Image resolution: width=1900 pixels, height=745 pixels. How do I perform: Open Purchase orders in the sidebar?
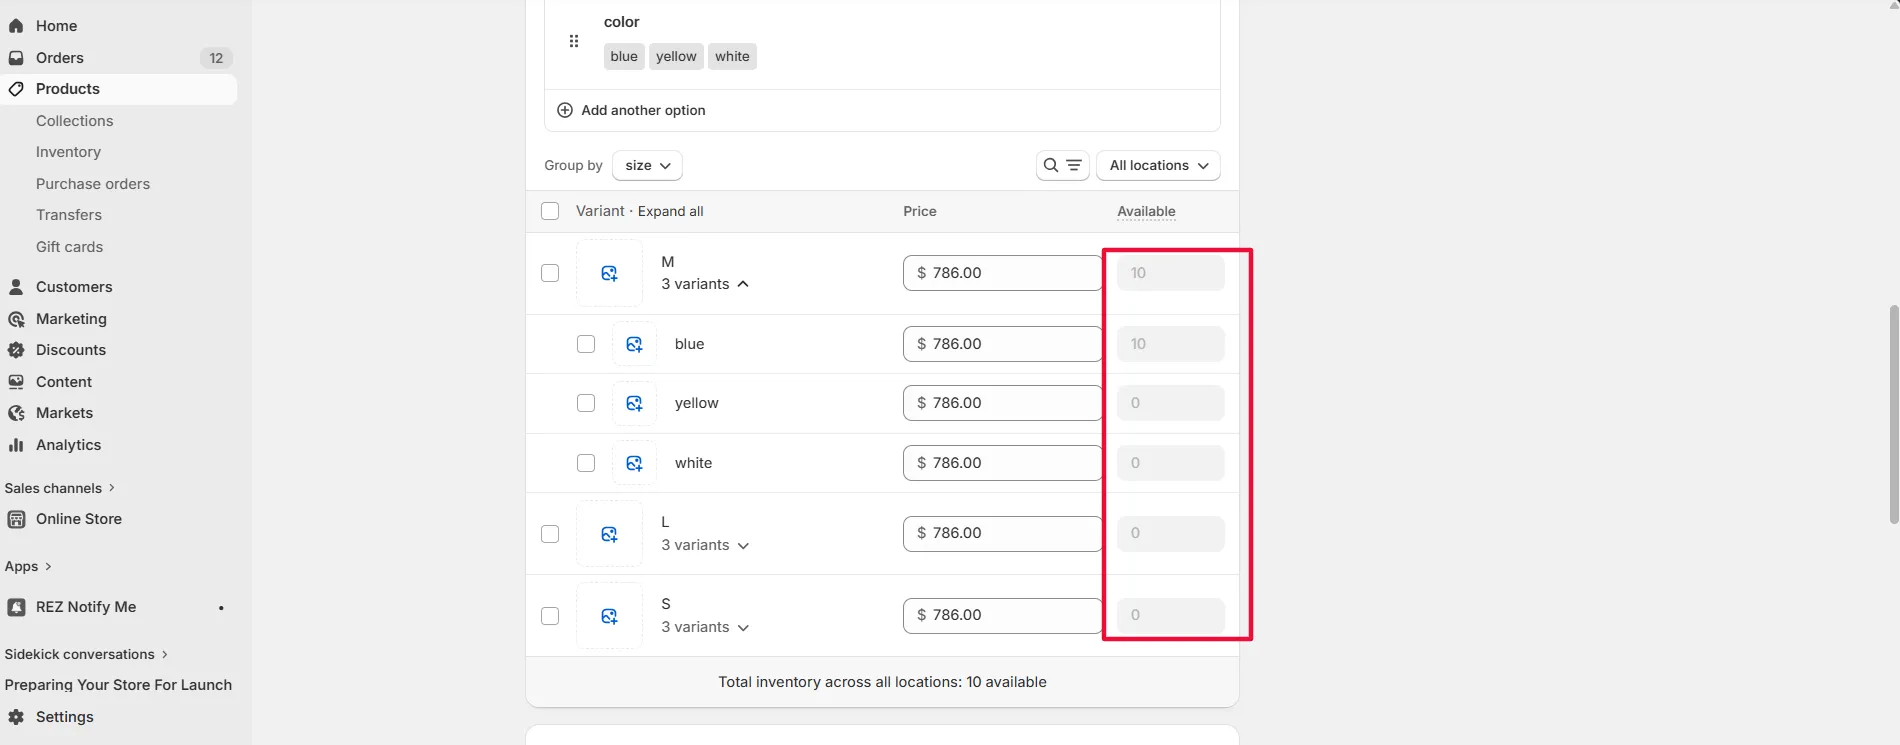click(x=93, y=184)
